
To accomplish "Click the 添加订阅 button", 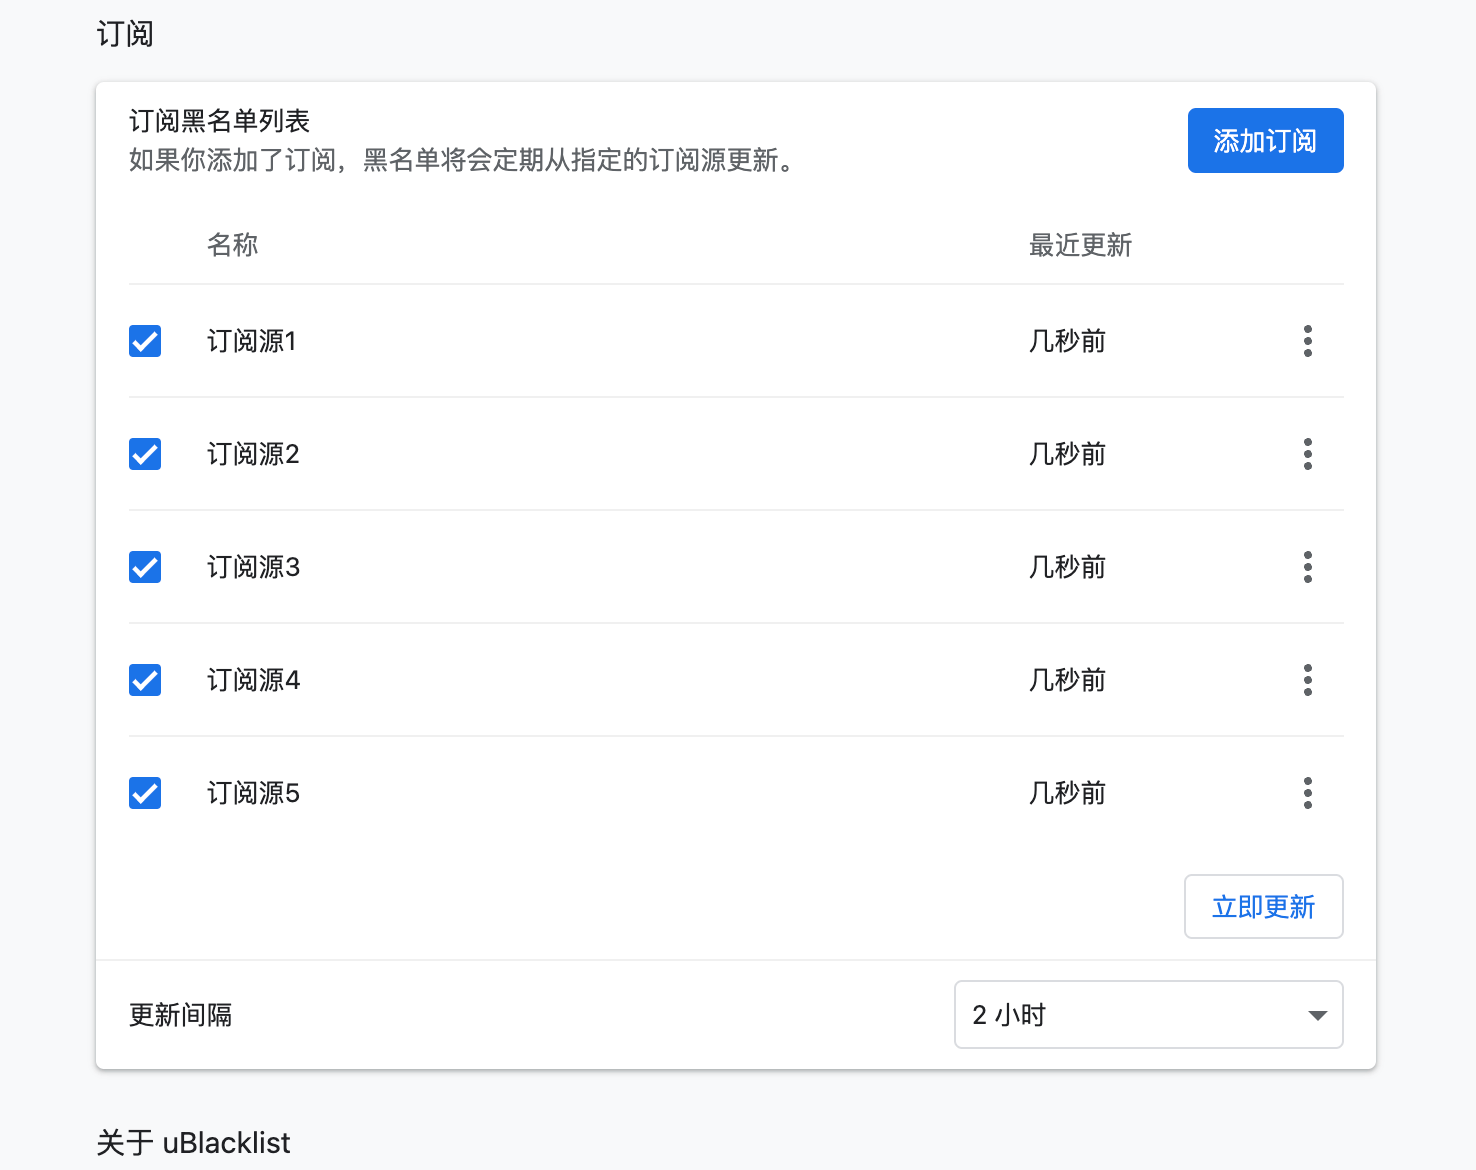I will pyautogui.click(x=1265, y=140).
